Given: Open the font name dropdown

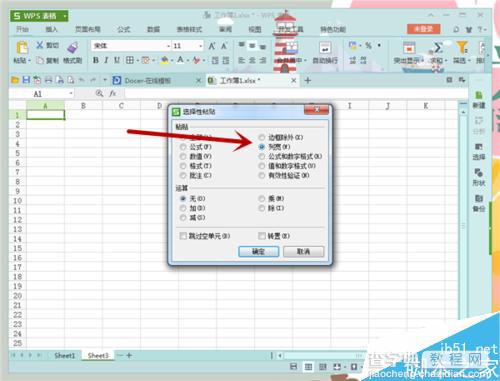Looking at the screenshot, I should 168,46.
